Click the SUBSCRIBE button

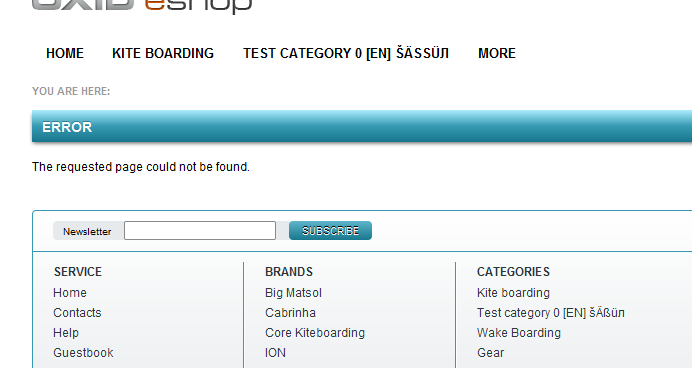click(x=330, y=231)
